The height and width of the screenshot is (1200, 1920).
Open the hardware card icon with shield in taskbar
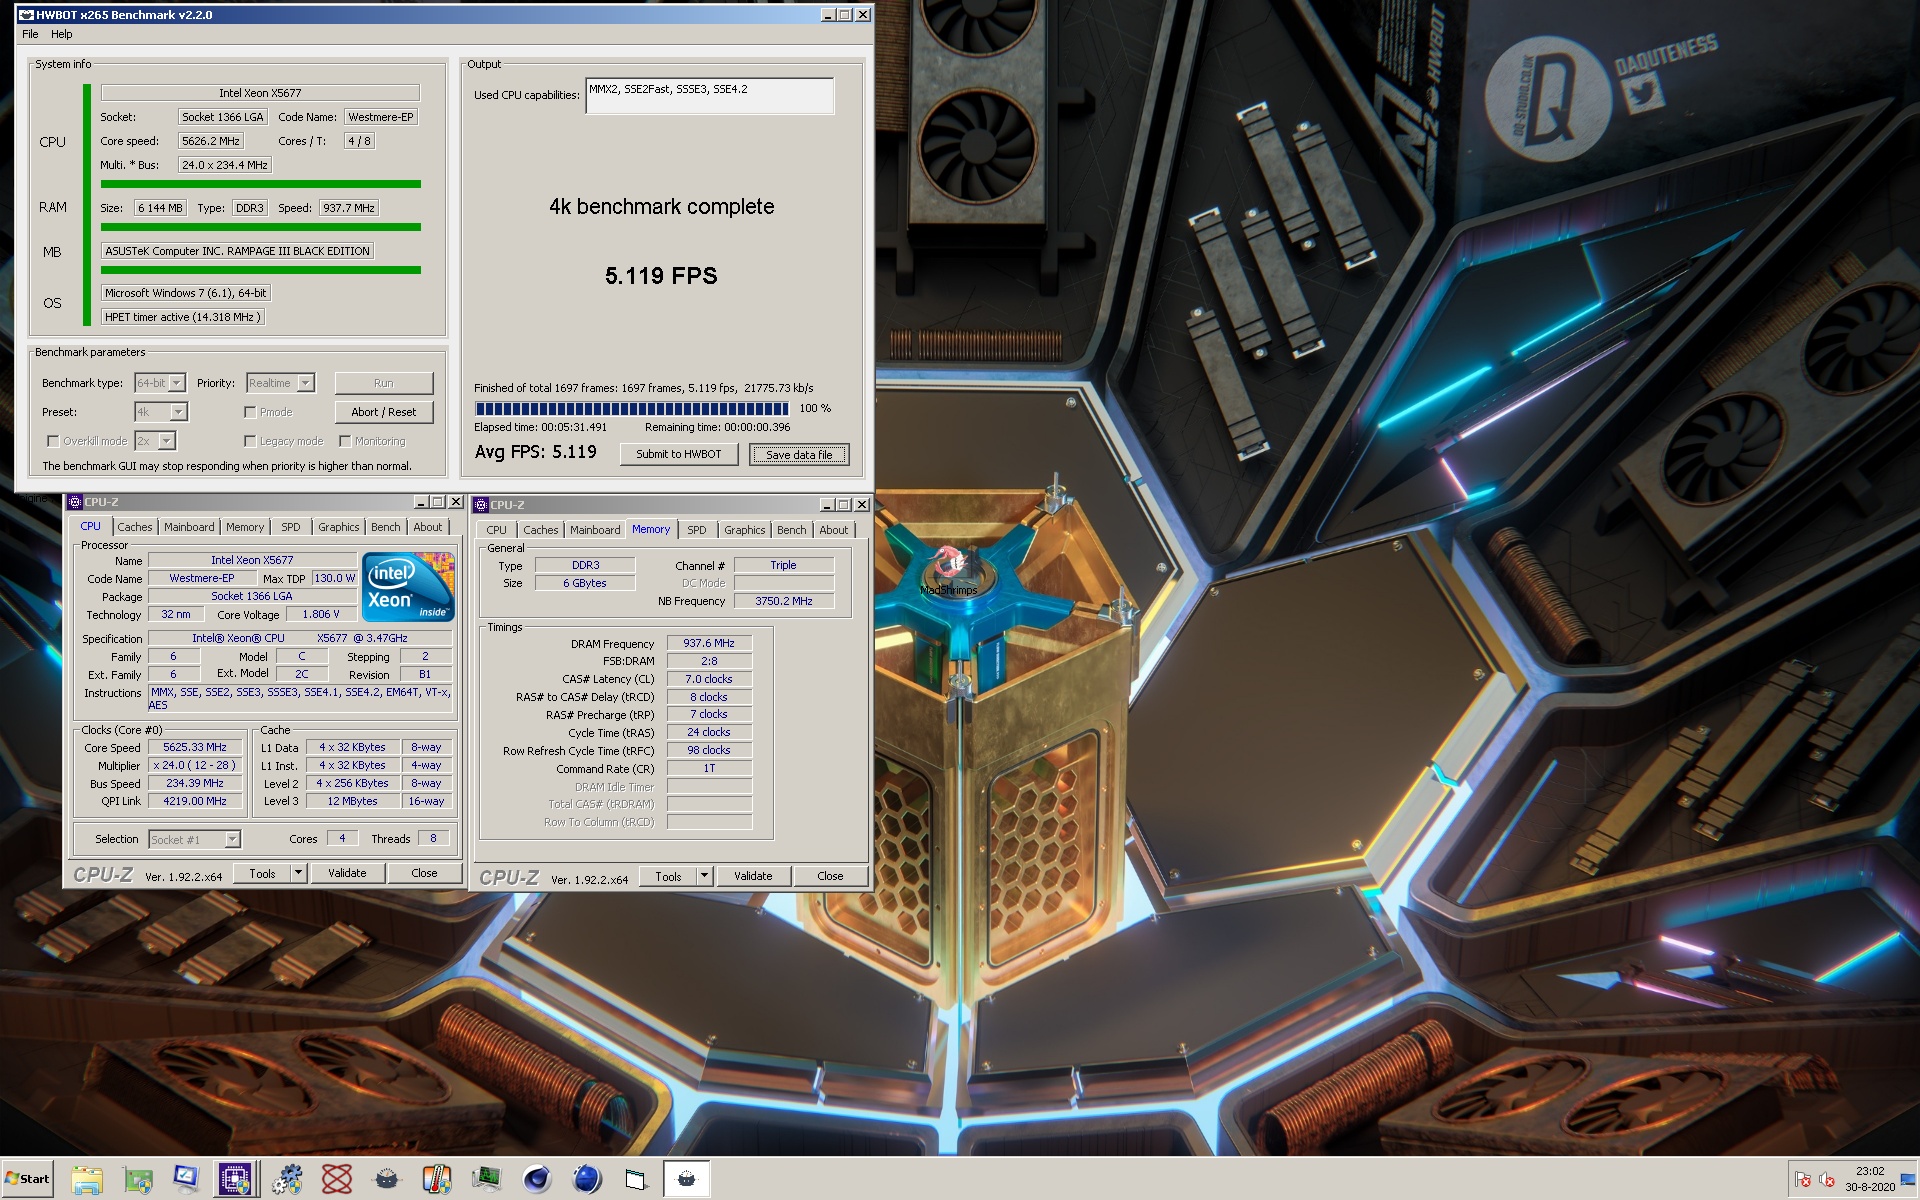click(x=137, y=1179)
